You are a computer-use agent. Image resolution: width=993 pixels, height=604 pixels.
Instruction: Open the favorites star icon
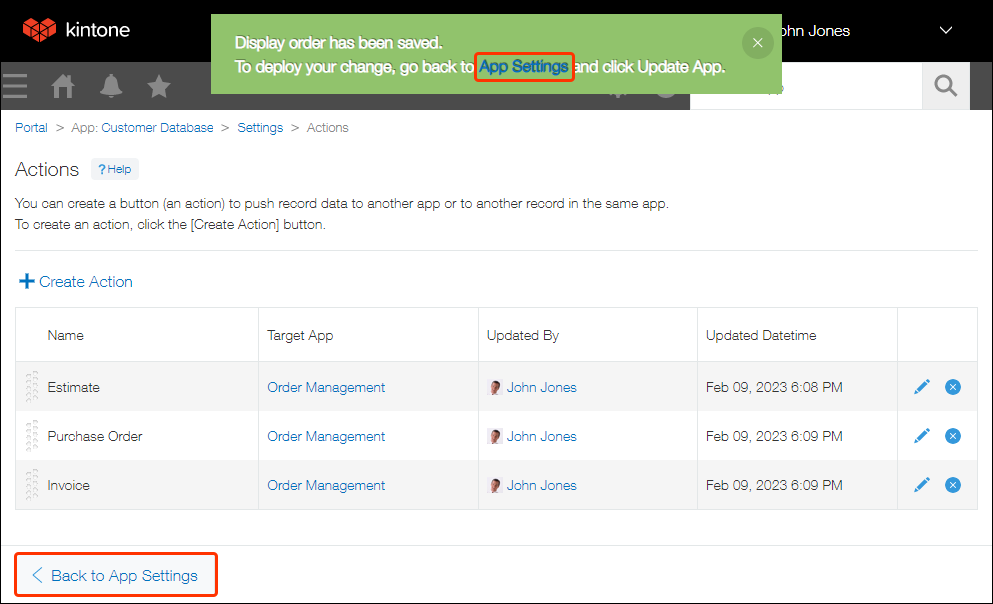coord(159,86)
